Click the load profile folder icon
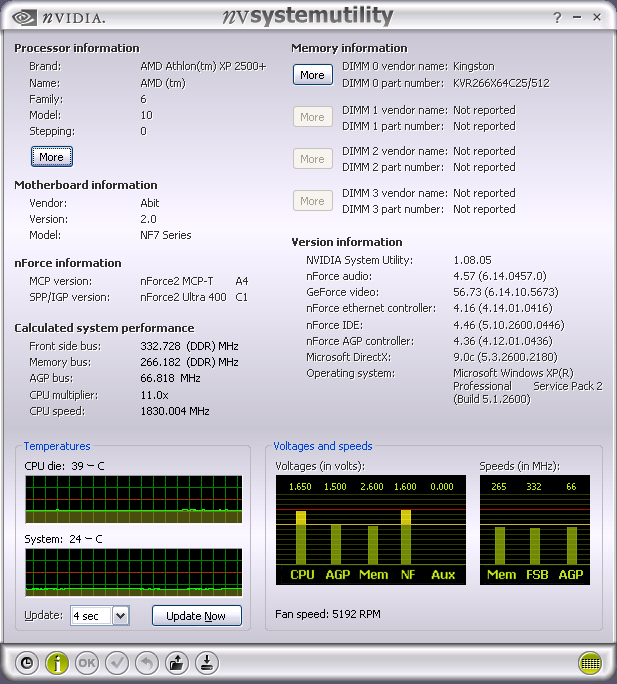The image size is (617, 684). click(x=177, y=662)
